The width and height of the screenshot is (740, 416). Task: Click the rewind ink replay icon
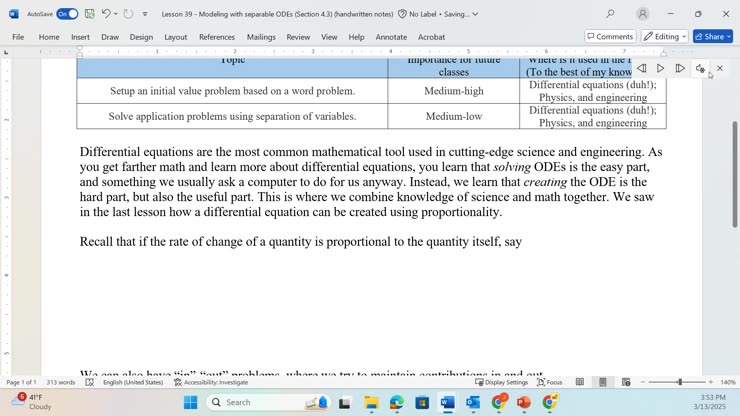coord(641,68)
